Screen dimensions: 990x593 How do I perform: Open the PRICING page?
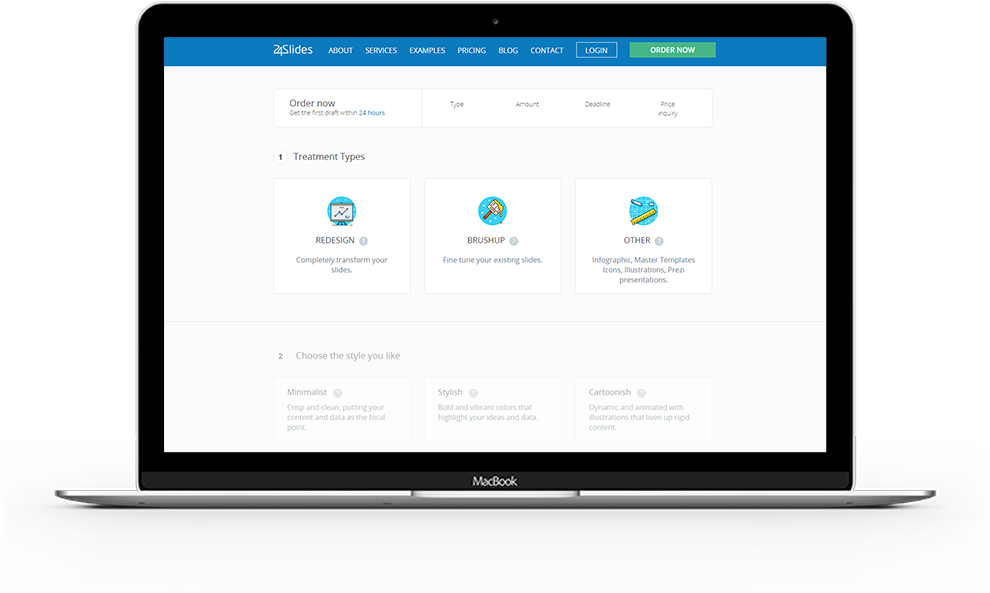coord(471,51)
